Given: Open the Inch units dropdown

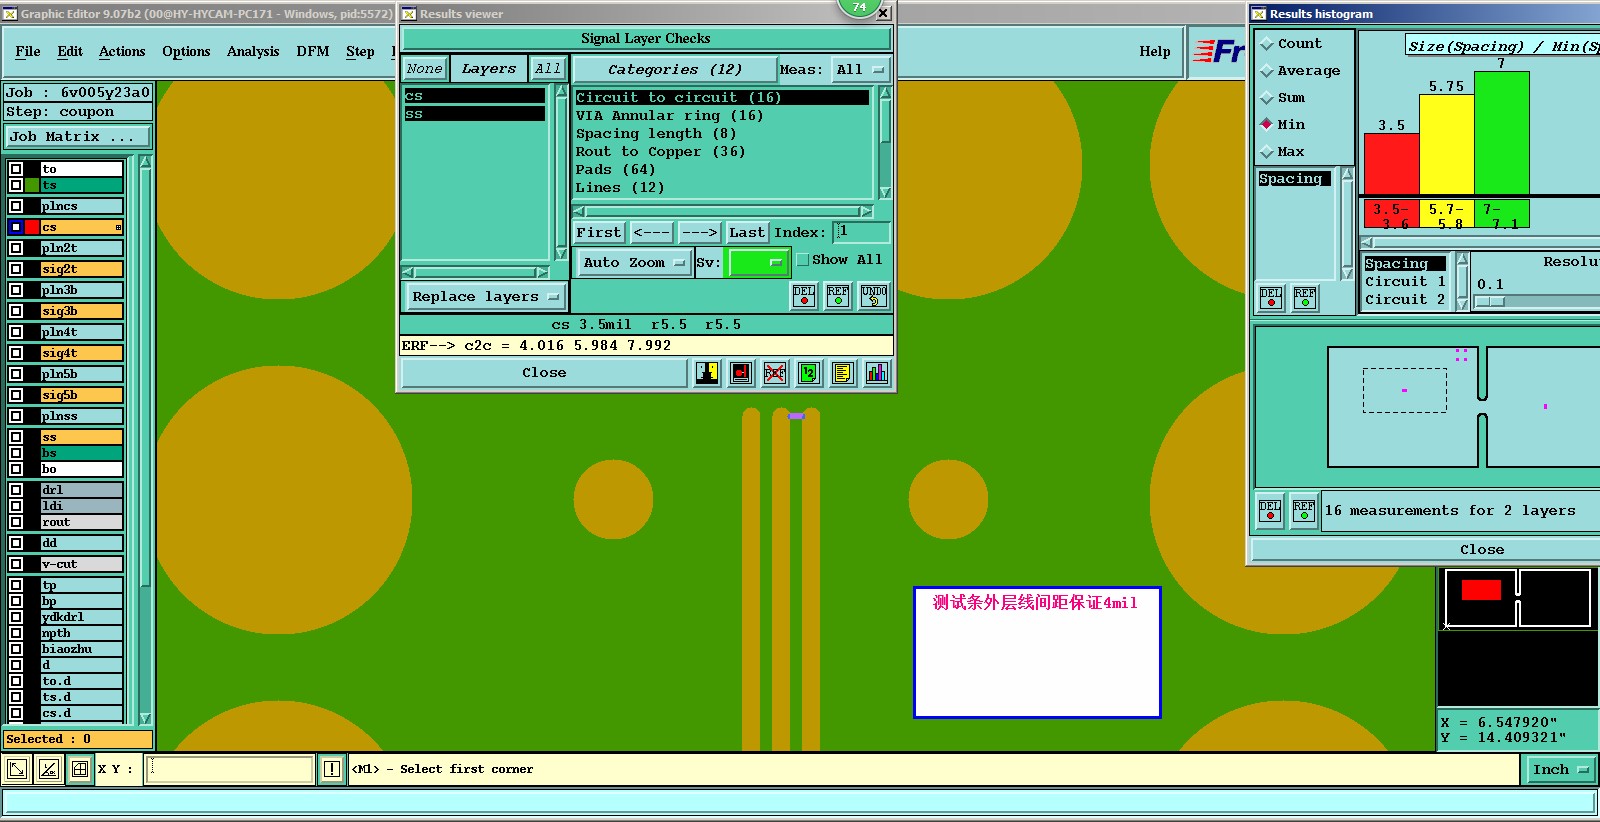Looking at the screenshot, I should coord(1560,769).
